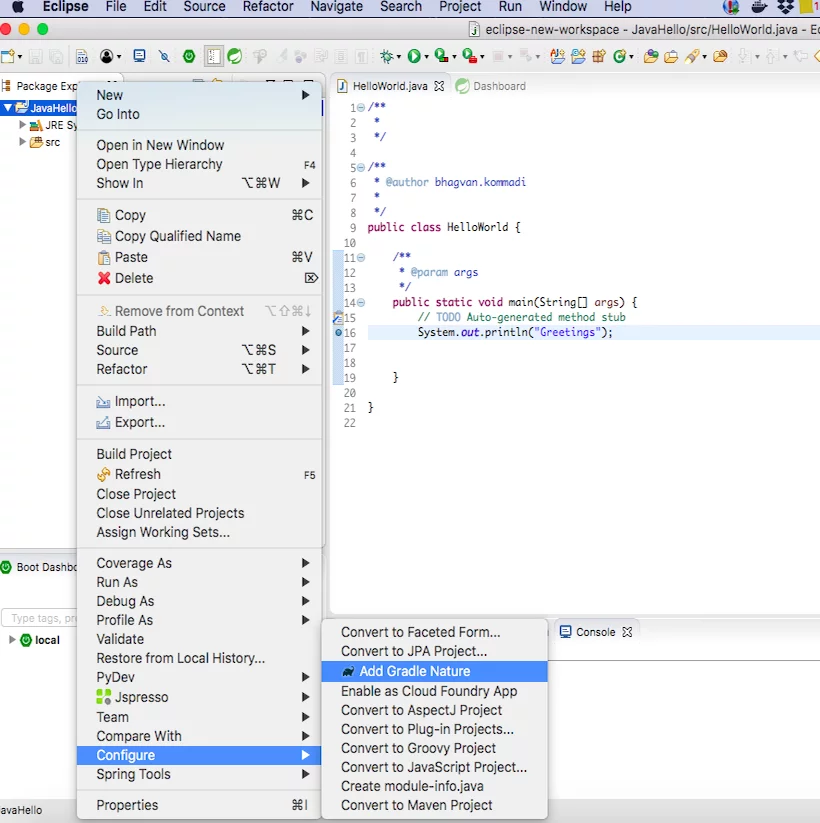Open dropdown arrow beside Run button
The image size is (820, 823).
tap(426, 57)
